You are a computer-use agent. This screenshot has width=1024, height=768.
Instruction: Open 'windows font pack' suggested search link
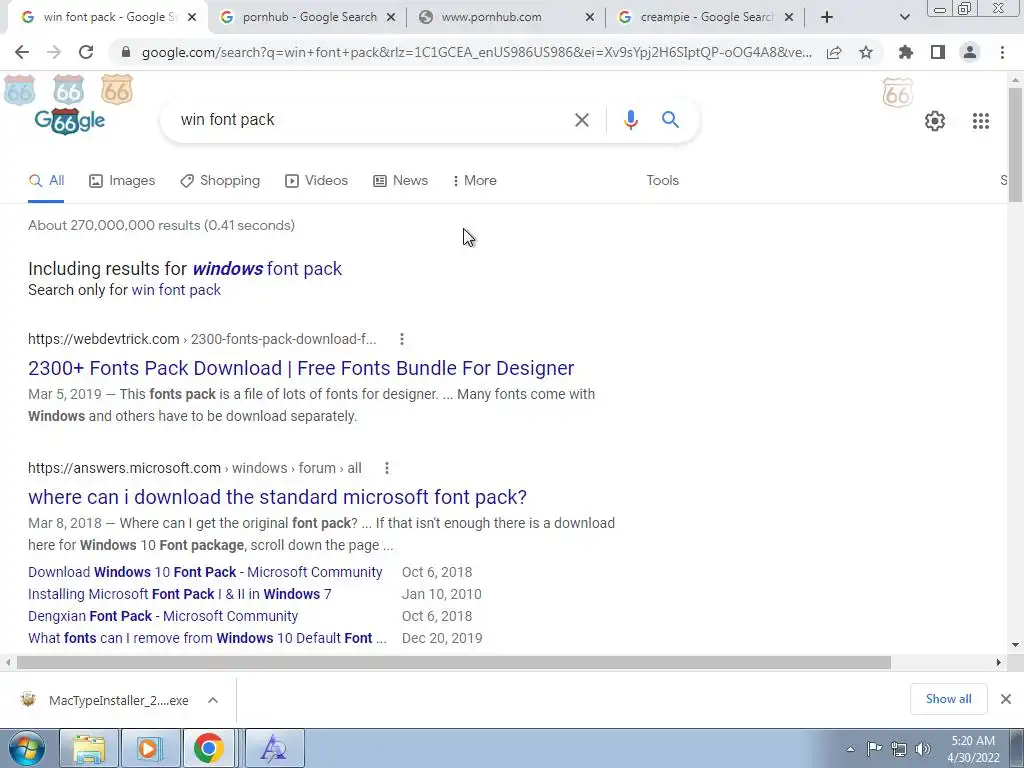[267, 268]
